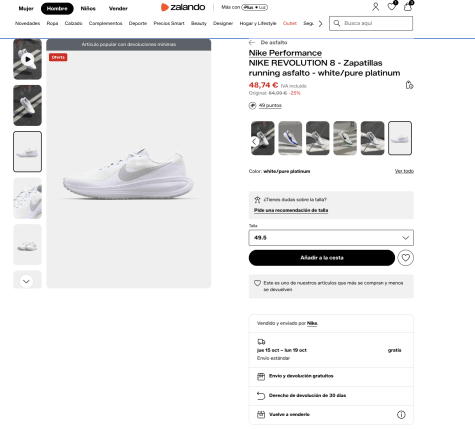Switch to the Mujer tab
The image size is (475, 429).
26,9
